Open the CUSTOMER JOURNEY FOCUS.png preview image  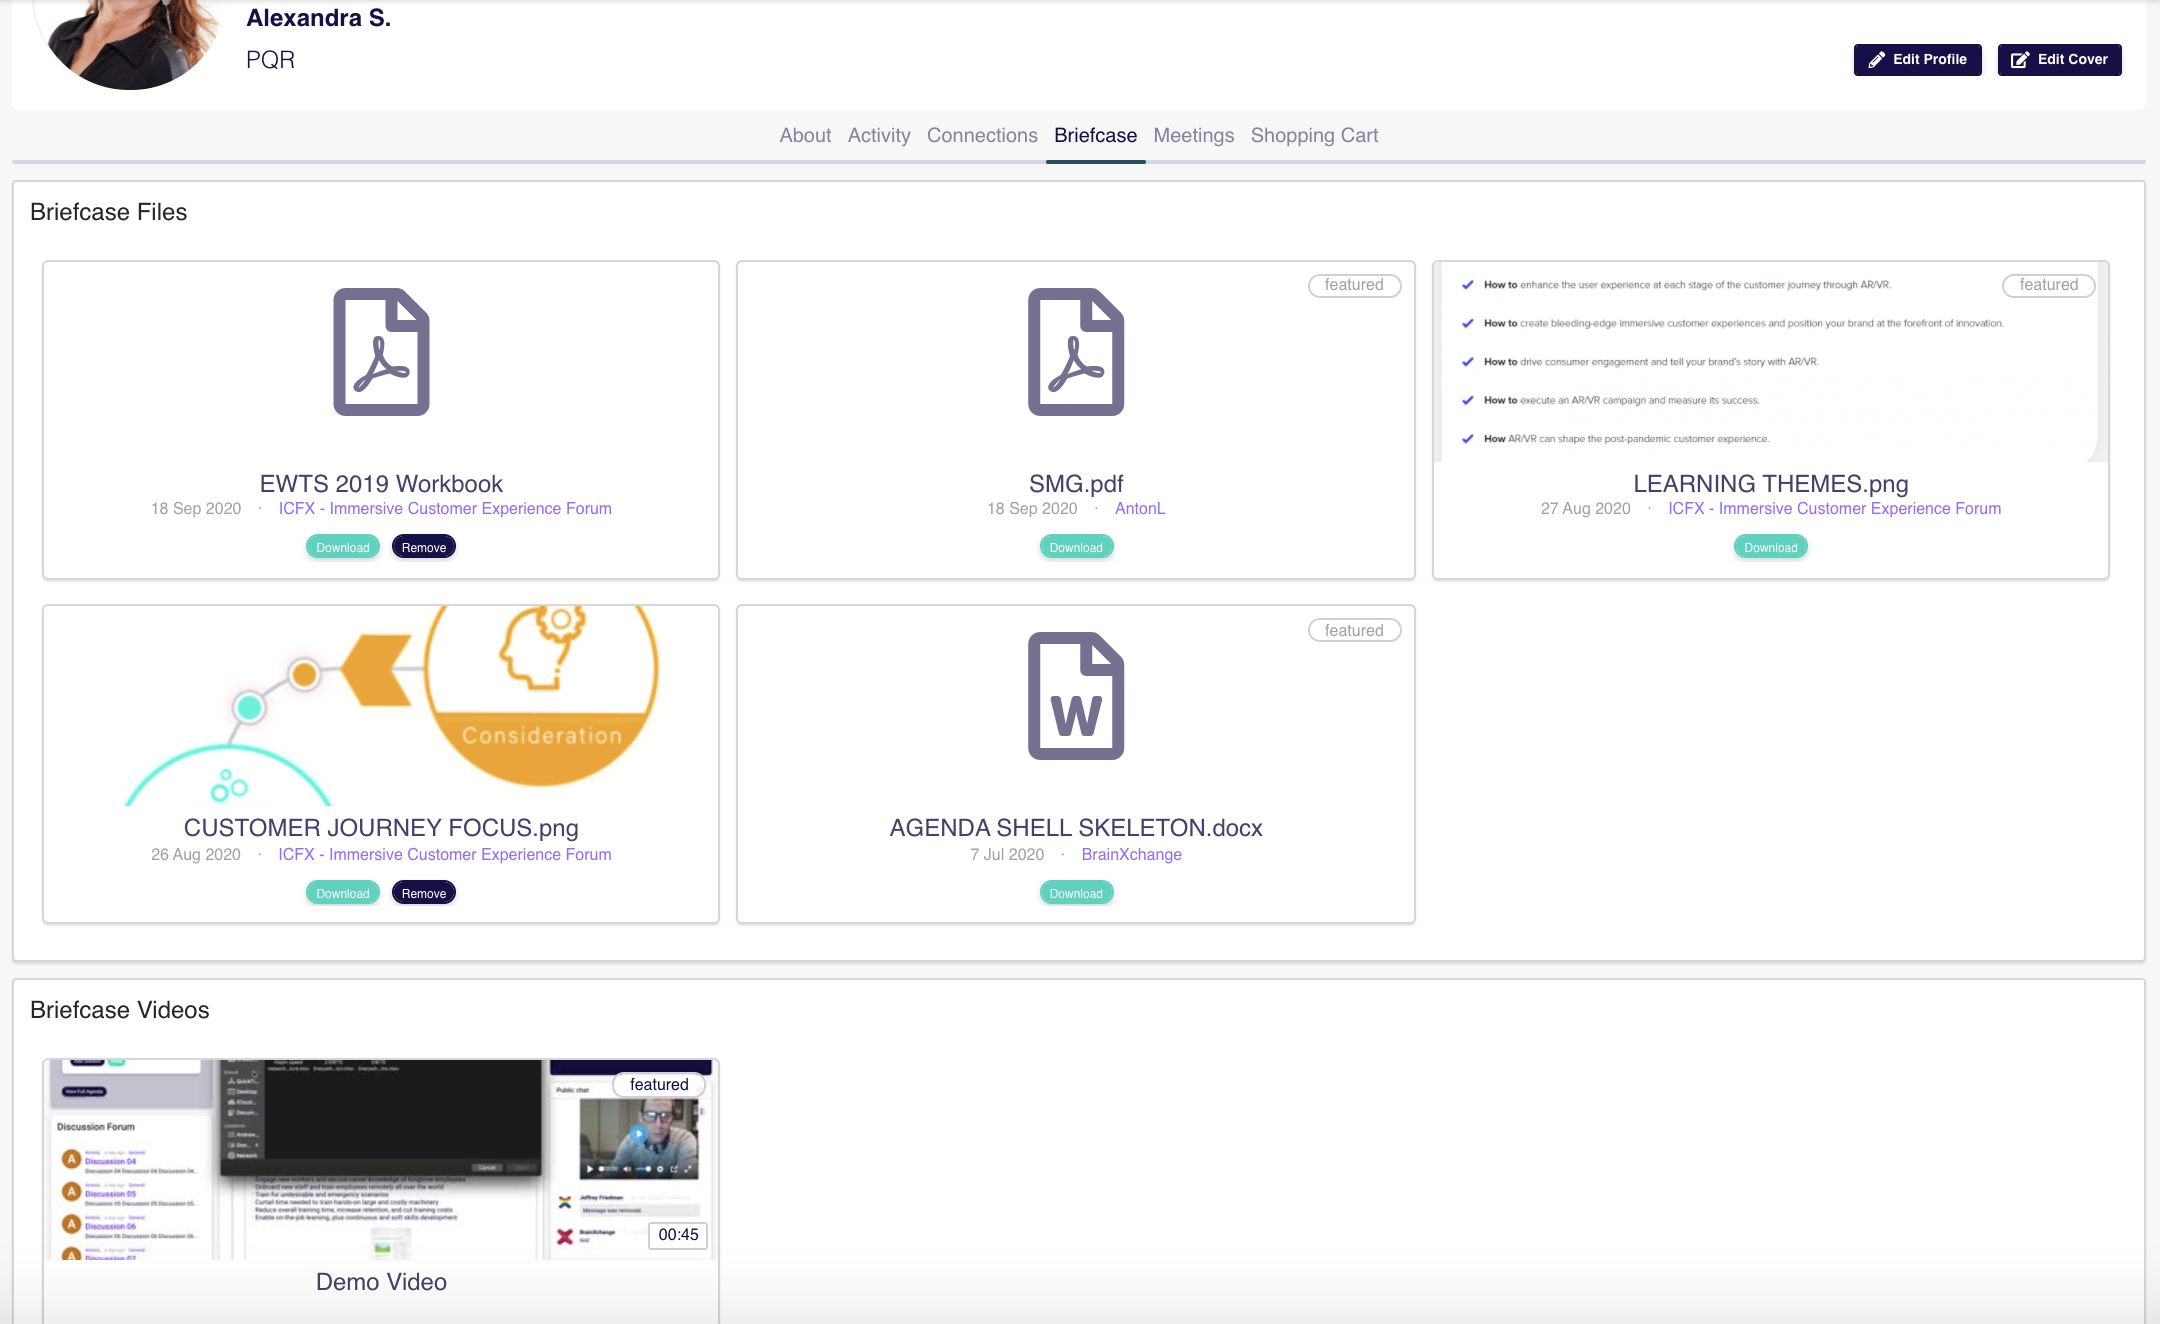(x=381, y=706)
